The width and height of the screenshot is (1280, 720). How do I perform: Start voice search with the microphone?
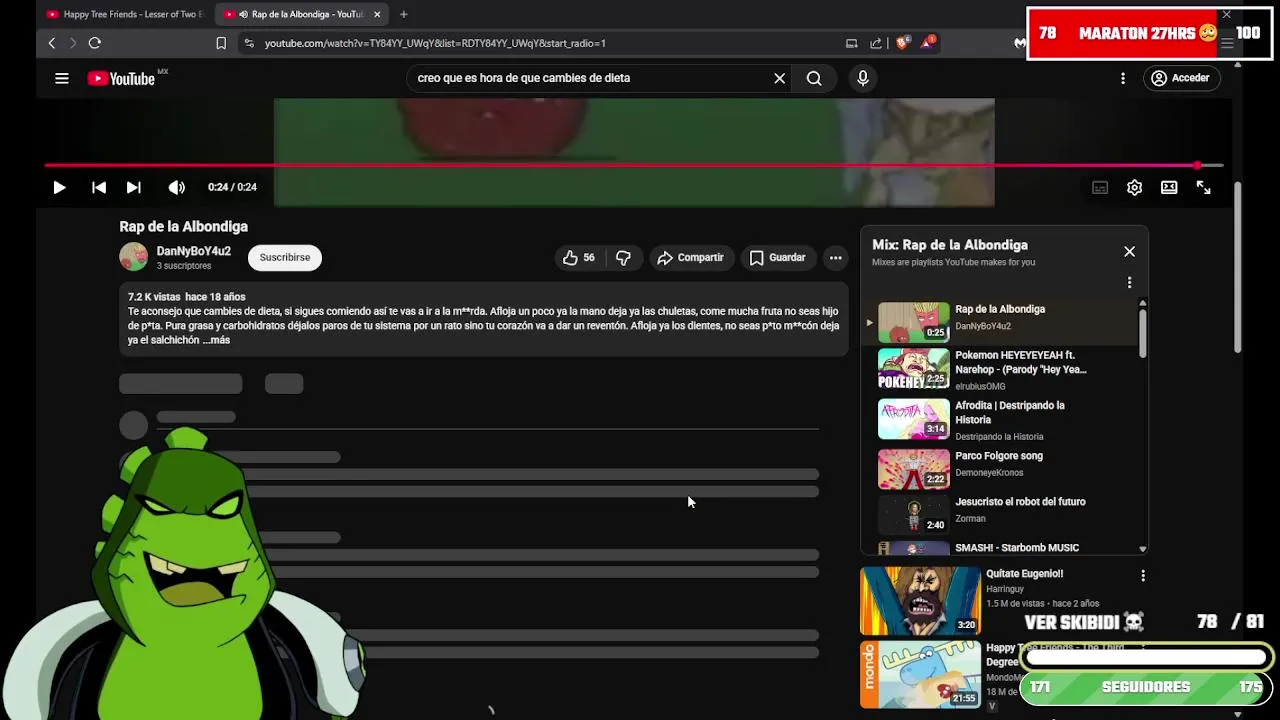pyautogui.click(x=863, y=78)
